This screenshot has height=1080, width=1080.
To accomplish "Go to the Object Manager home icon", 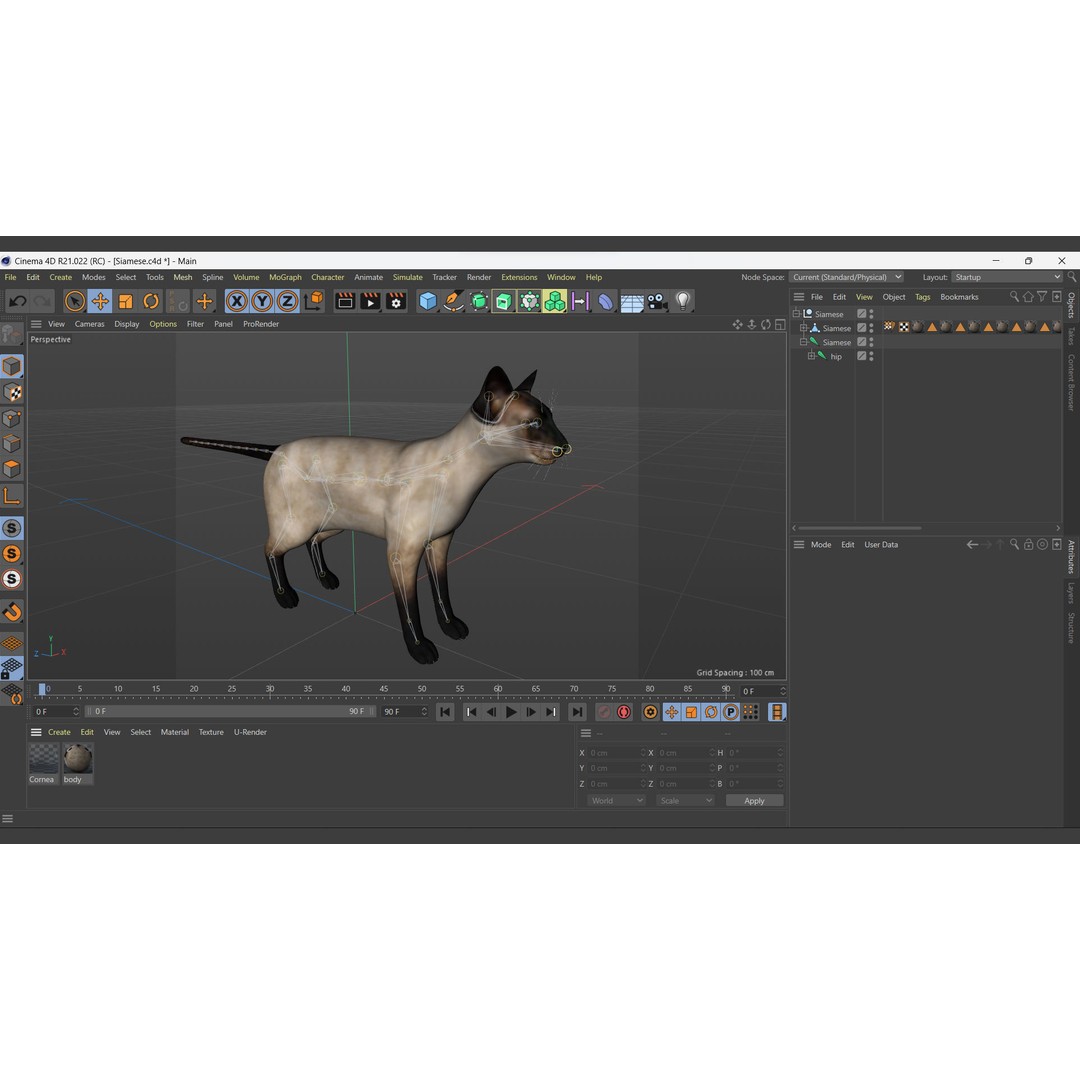I will pyautogui.click(x=1028, y=297).
